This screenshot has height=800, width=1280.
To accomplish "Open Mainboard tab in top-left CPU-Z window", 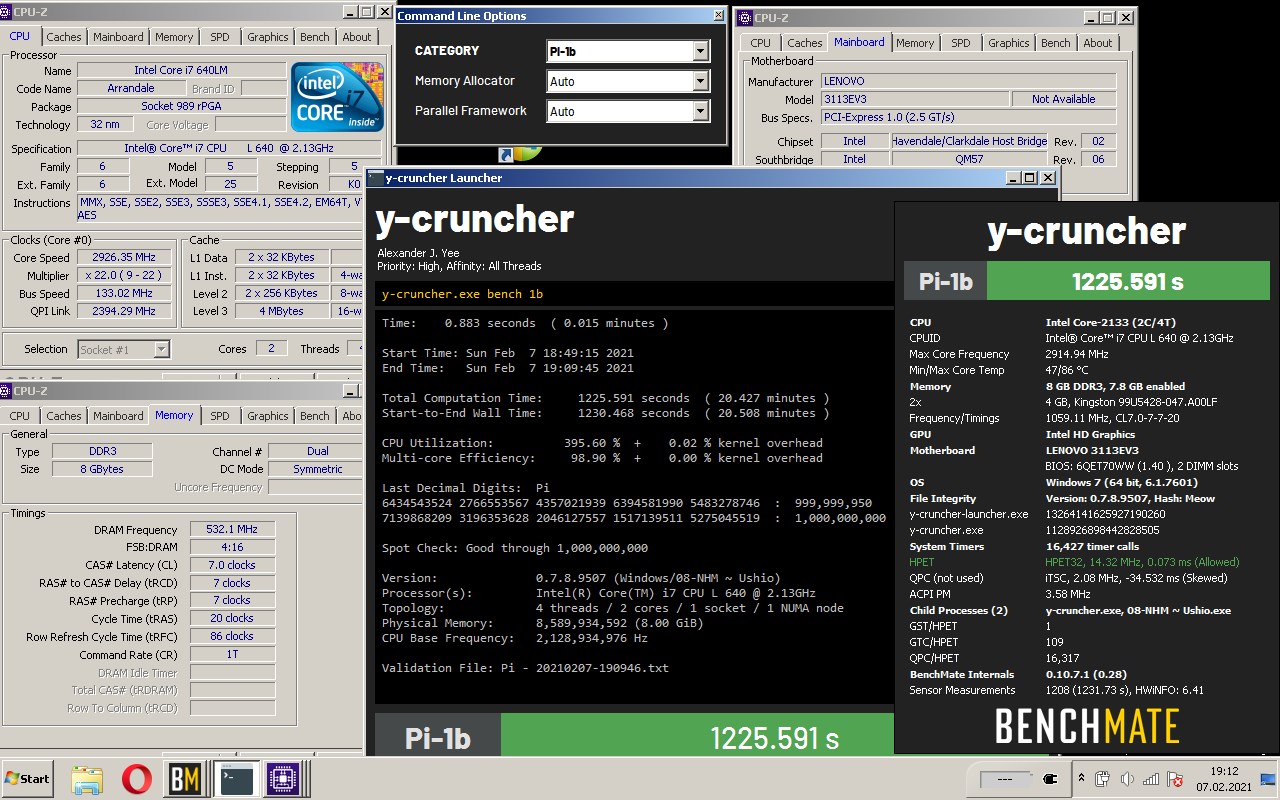I will click(x=118, y=37).
